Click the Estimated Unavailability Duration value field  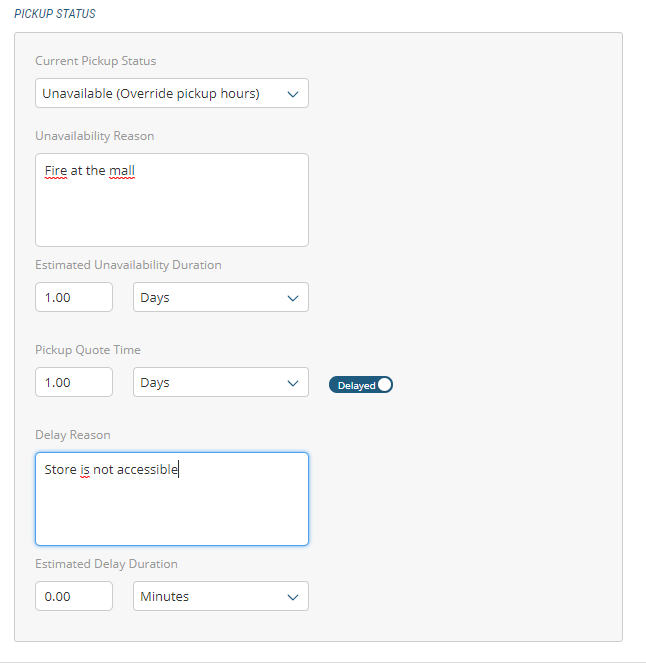pyautogui.click(x=74, y=297)
